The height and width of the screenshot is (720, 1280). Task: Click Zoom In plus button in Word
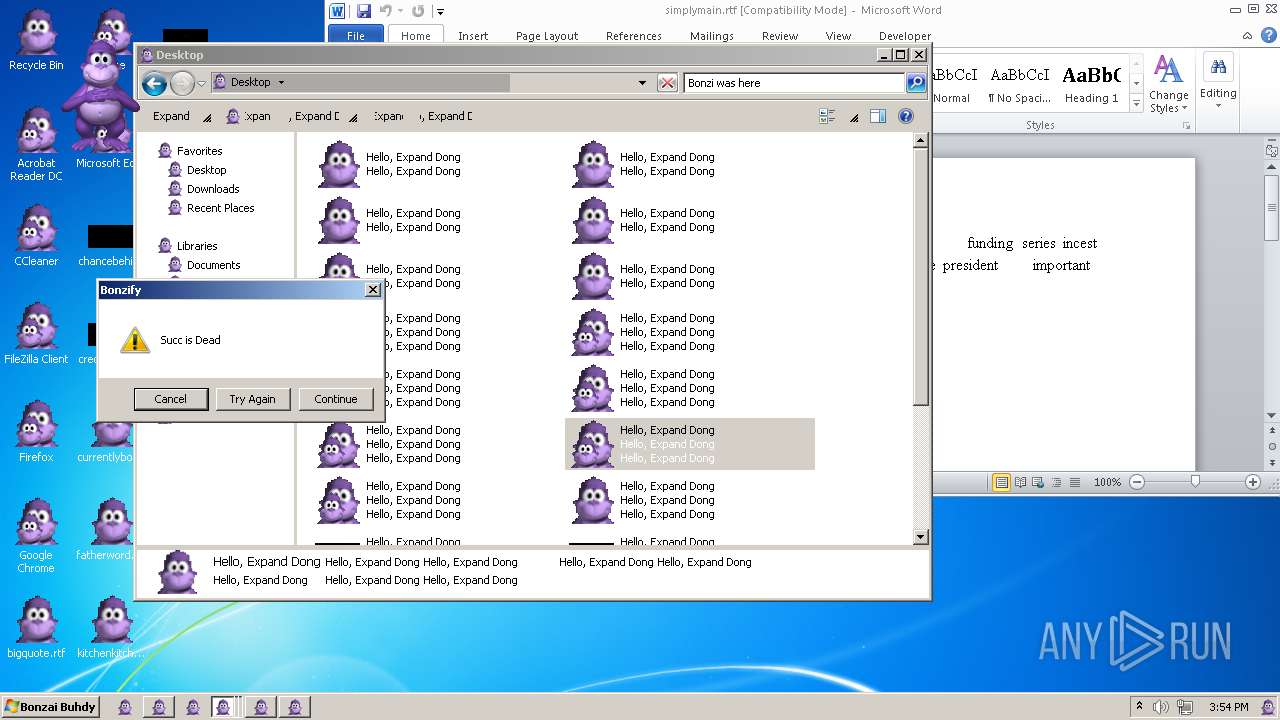point(1252,482)
